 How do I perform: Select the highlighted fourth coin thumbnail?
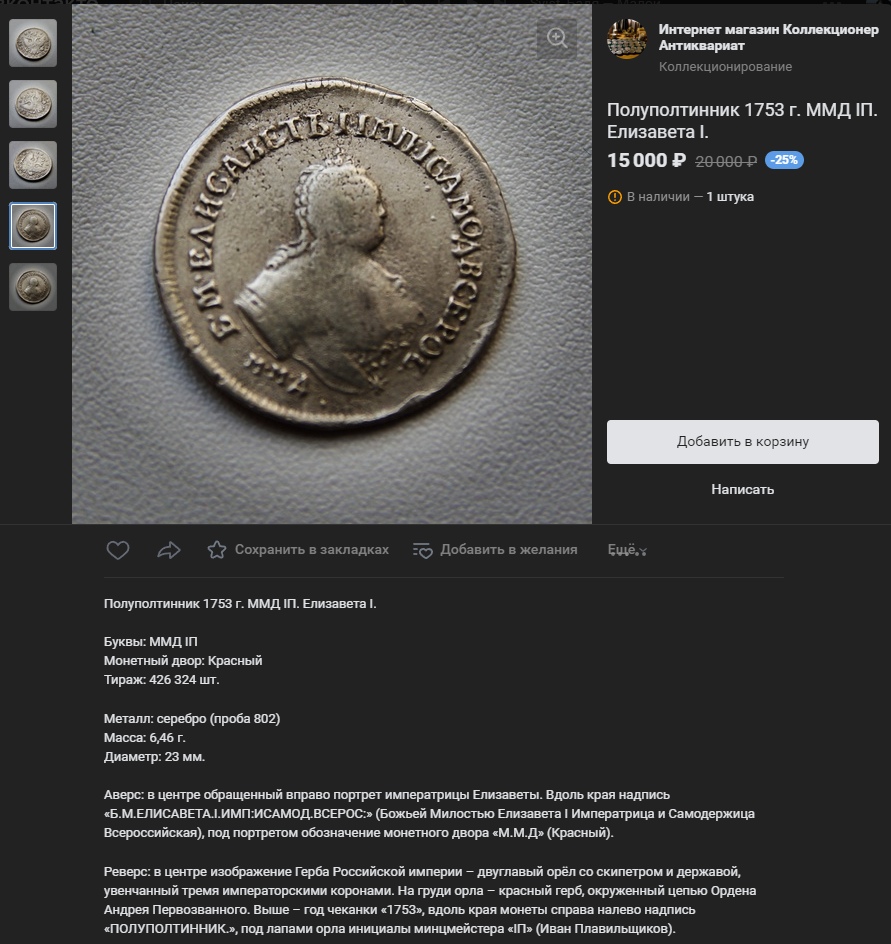(33, 226)
